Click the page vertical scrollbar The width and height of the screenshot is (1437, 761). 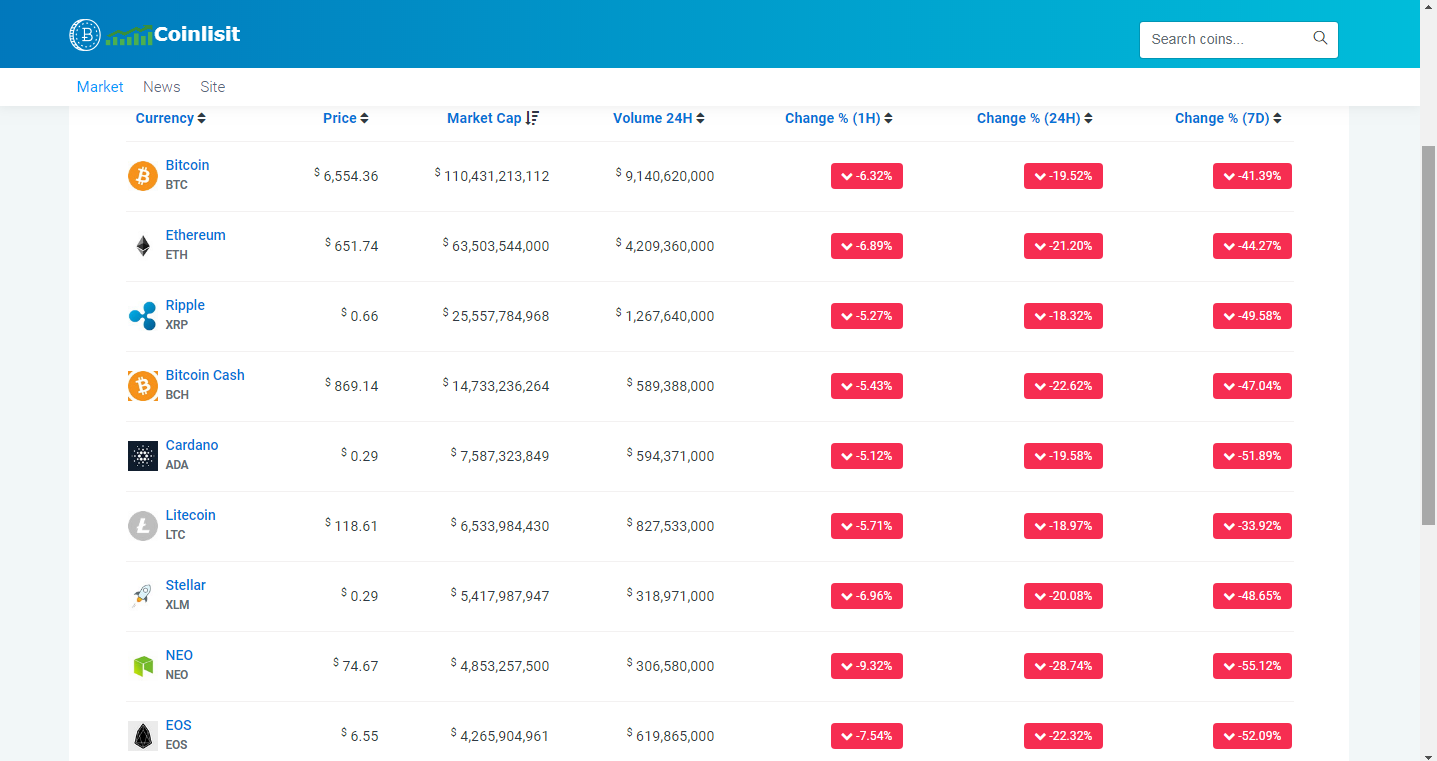pos(1428,335)
